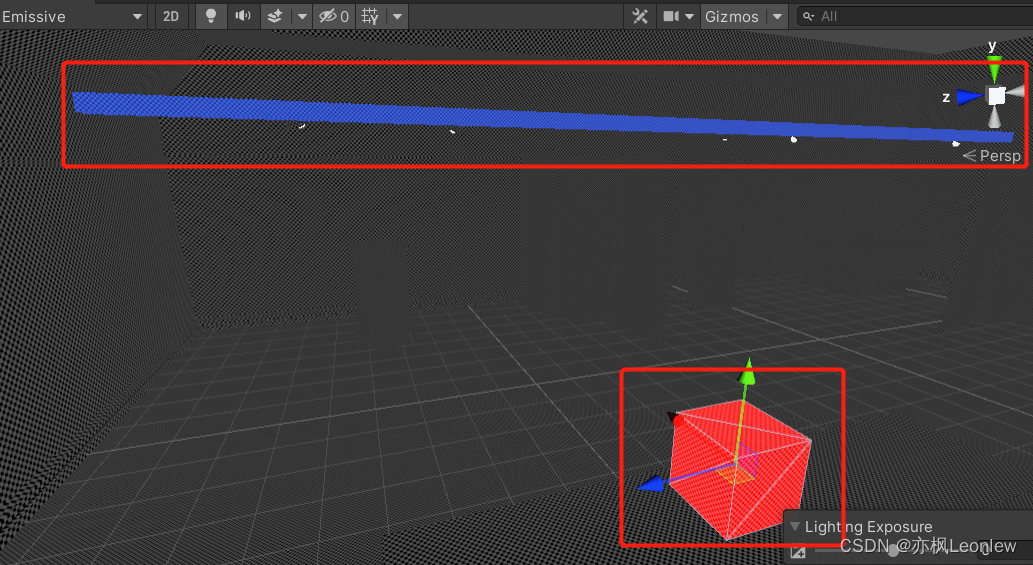
Task: Toggle scene audio speaker icon
Action: pos(243,16)
